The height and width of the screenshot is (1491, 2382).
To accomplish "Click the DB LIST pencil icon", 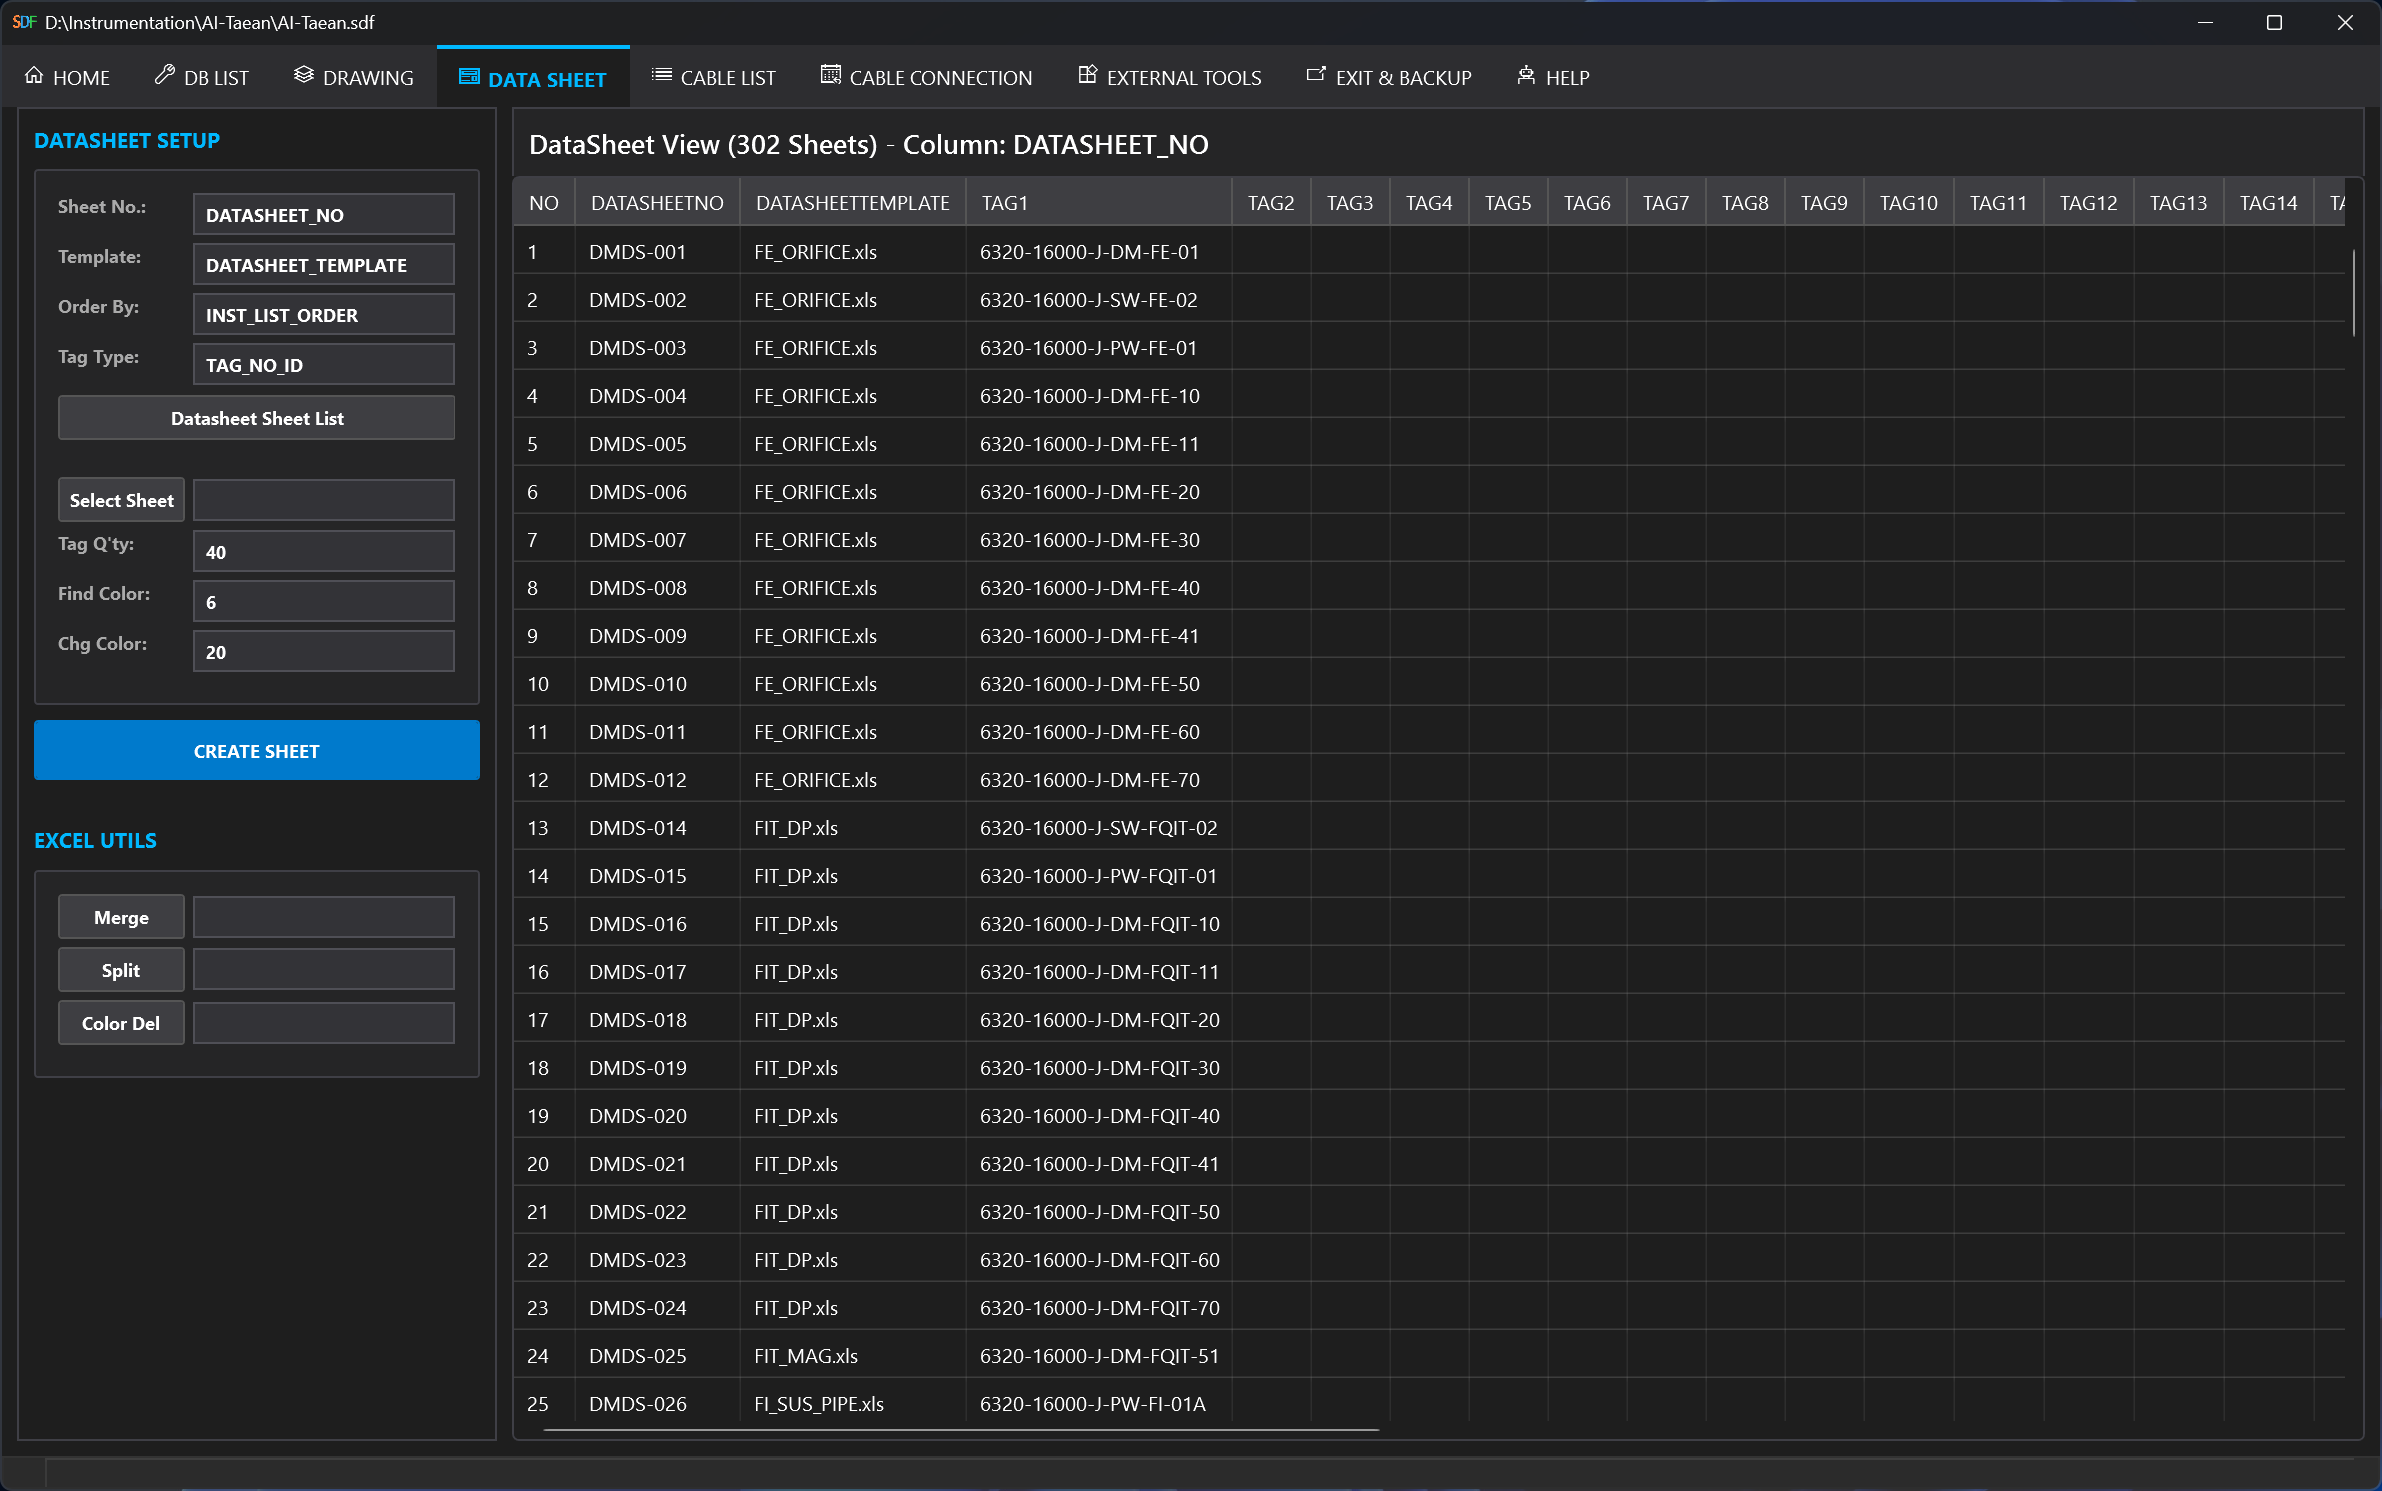I will tap(165, 76).
